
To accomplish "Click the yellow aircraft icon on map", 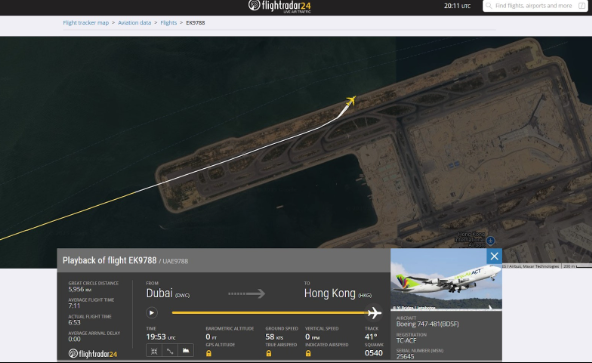I will 351,101.
